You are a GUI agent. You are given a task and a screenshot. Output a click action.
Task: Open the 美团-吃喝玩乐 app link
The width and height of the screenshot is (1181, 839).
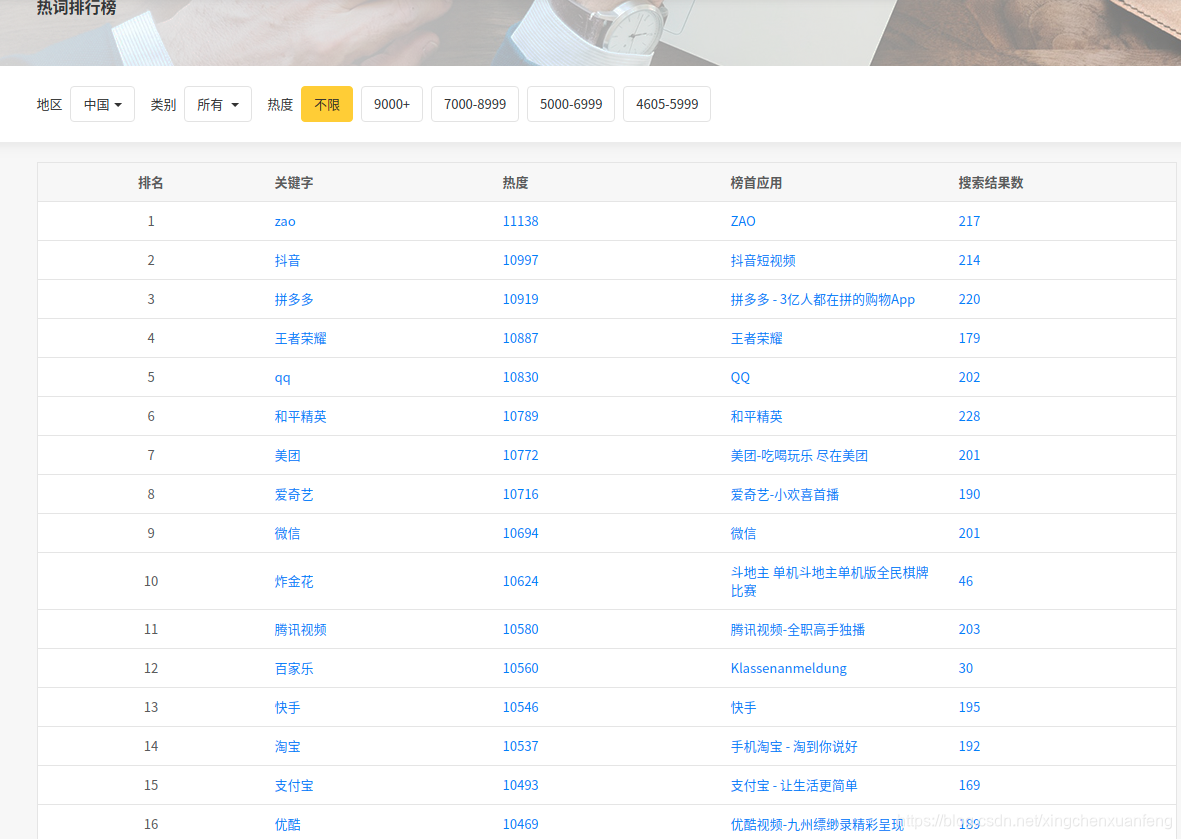[799, 455]
